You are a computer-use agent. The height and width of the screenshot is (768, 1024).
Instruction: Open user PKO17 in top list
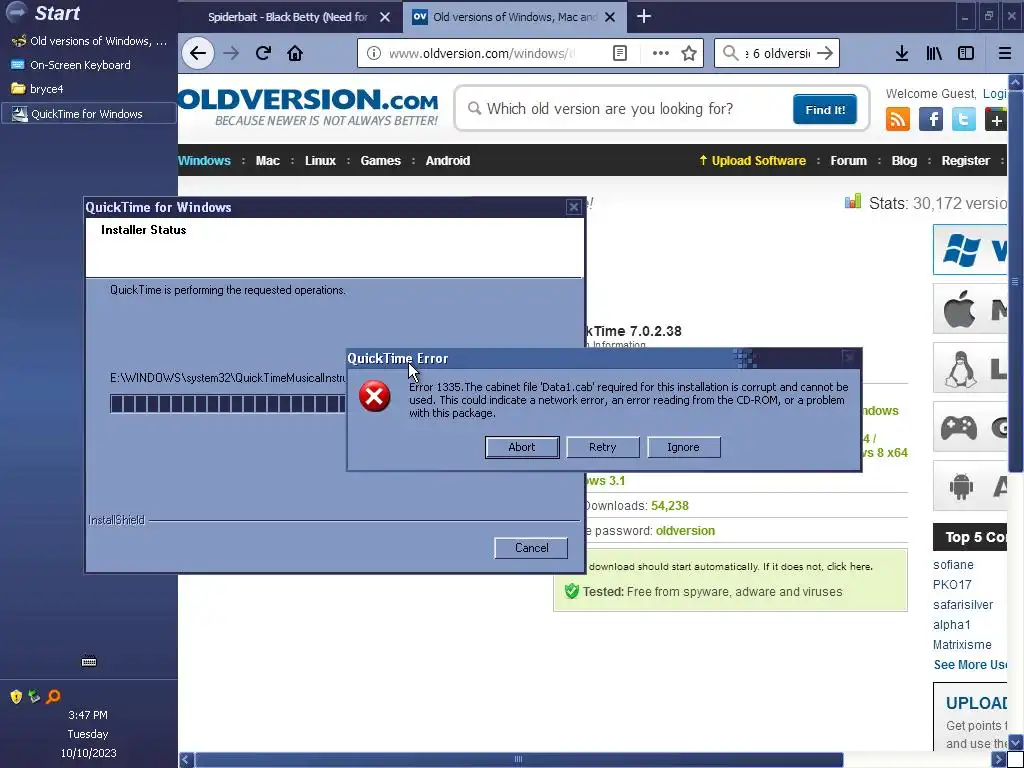[x=952, y=584]
